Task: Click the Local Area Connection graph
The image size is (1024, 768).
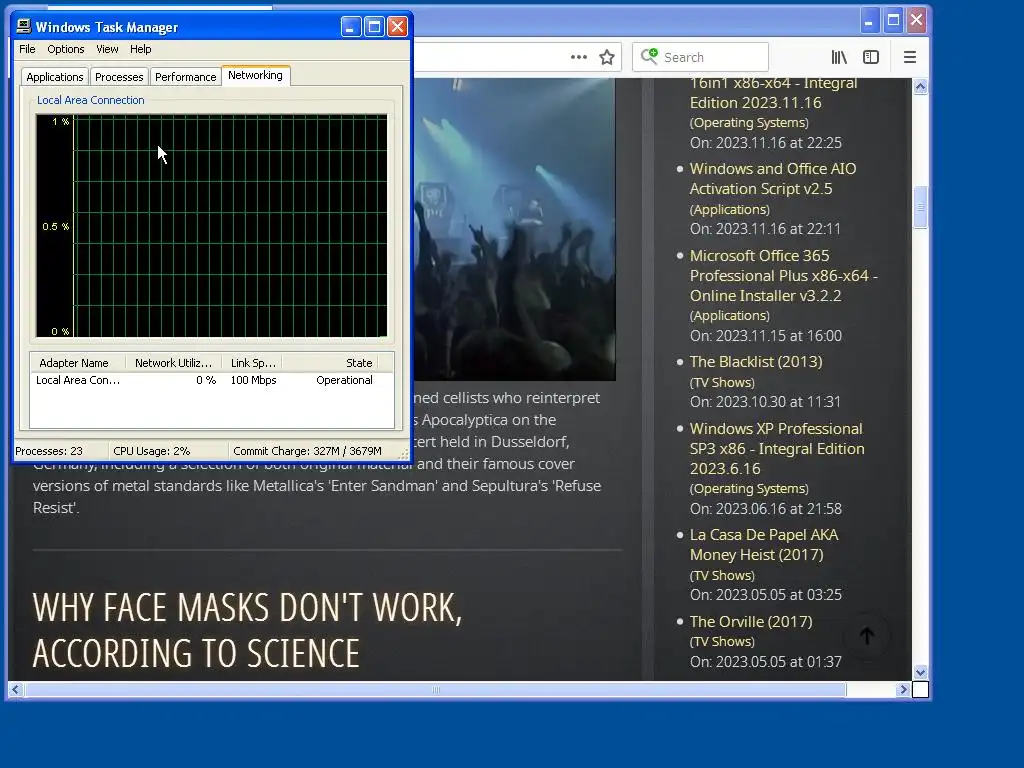Action: click(x=212, y=226)
